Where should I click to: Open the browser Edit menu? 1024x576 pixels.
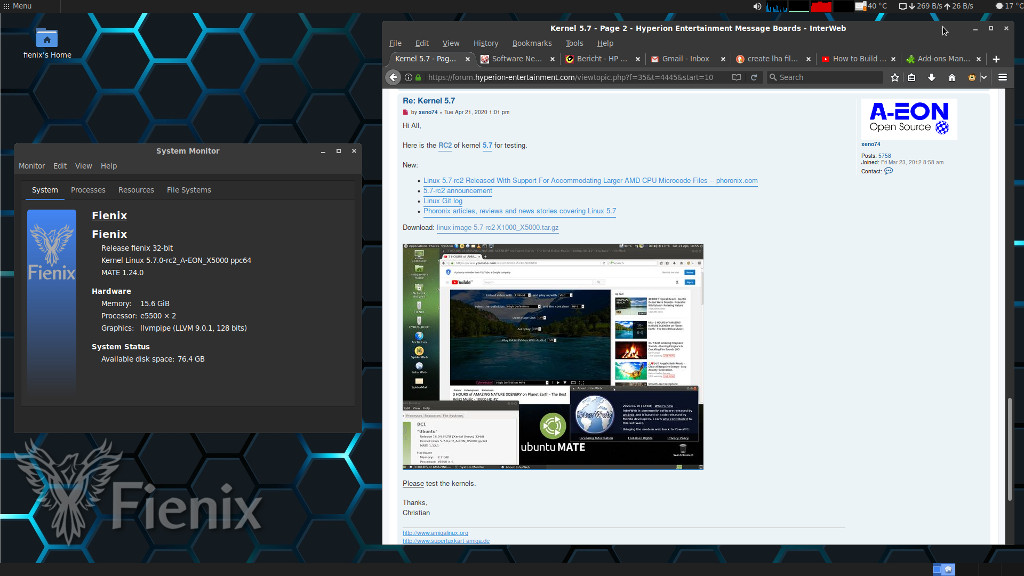point(422,43)
